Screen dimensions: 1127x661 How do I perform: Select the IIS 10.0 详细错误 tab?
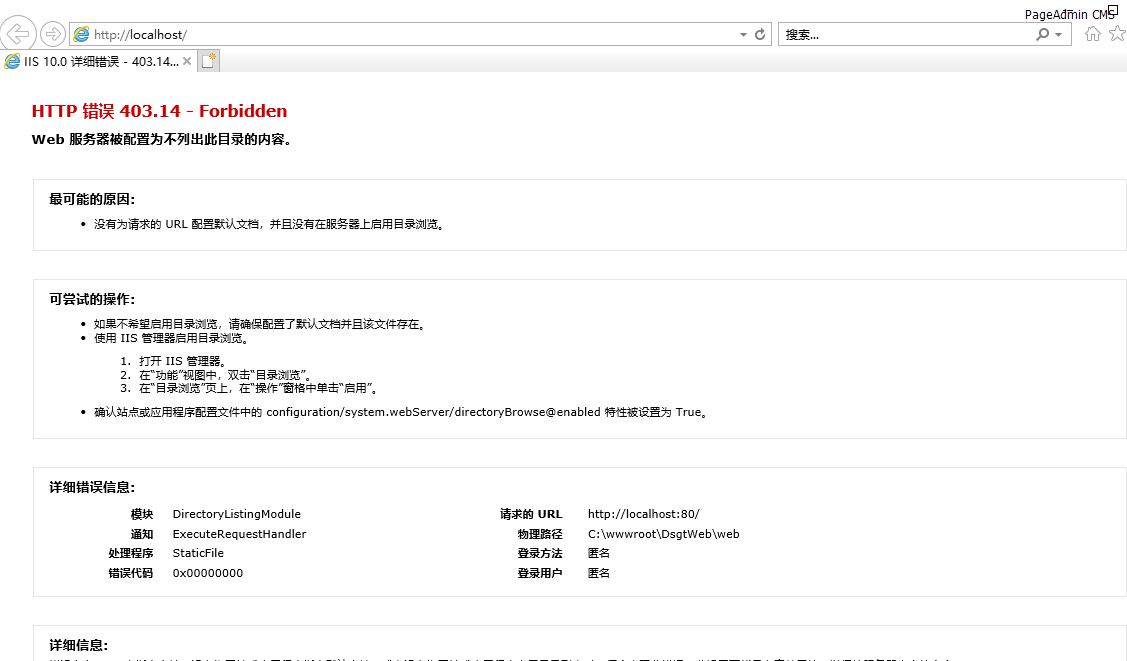[x=98, y=61]
